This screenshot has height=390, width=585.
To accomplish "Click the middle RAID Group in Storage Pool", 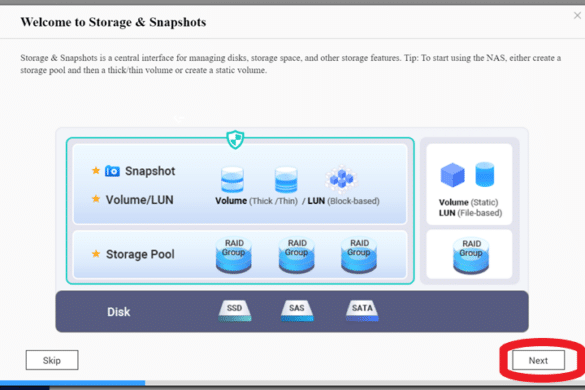I will pyautogui.click(x=297, y=256).
